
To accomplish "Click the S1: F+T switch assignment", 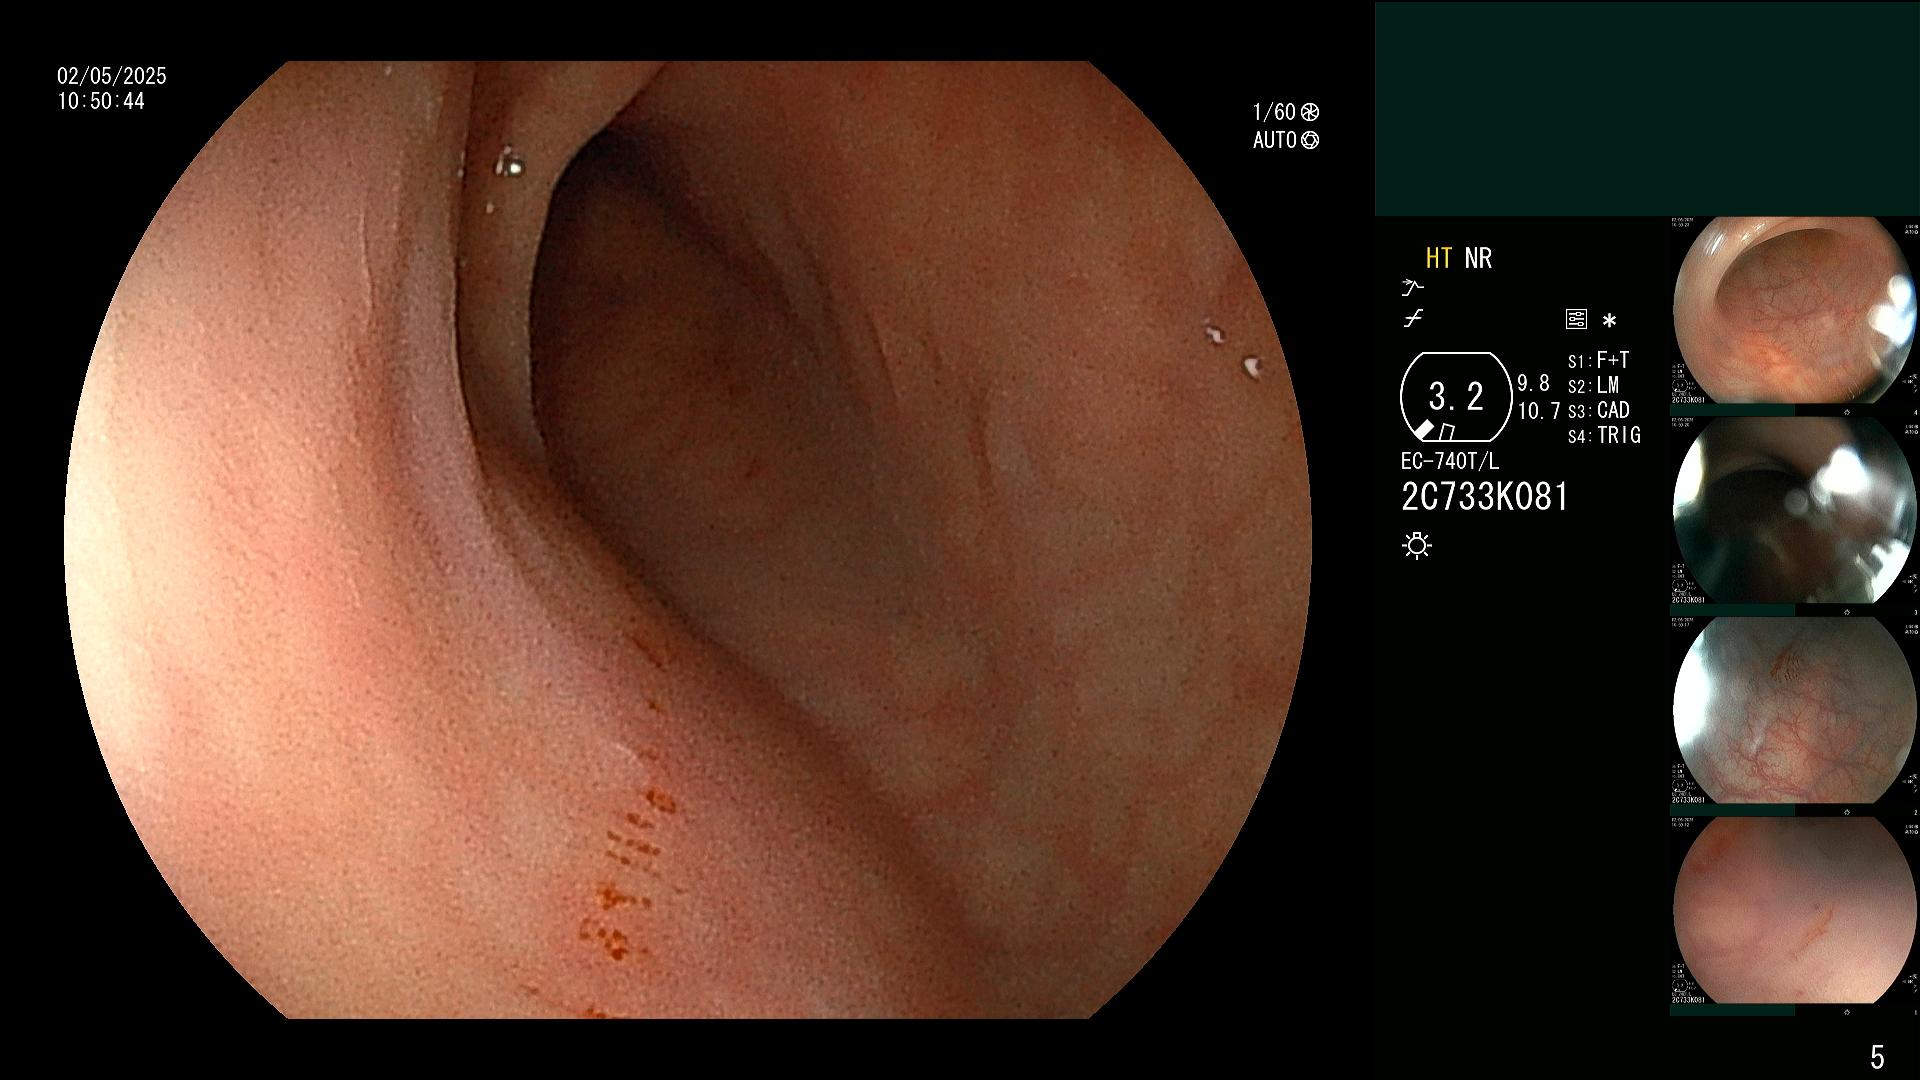I will click(x=1598, y=360).
